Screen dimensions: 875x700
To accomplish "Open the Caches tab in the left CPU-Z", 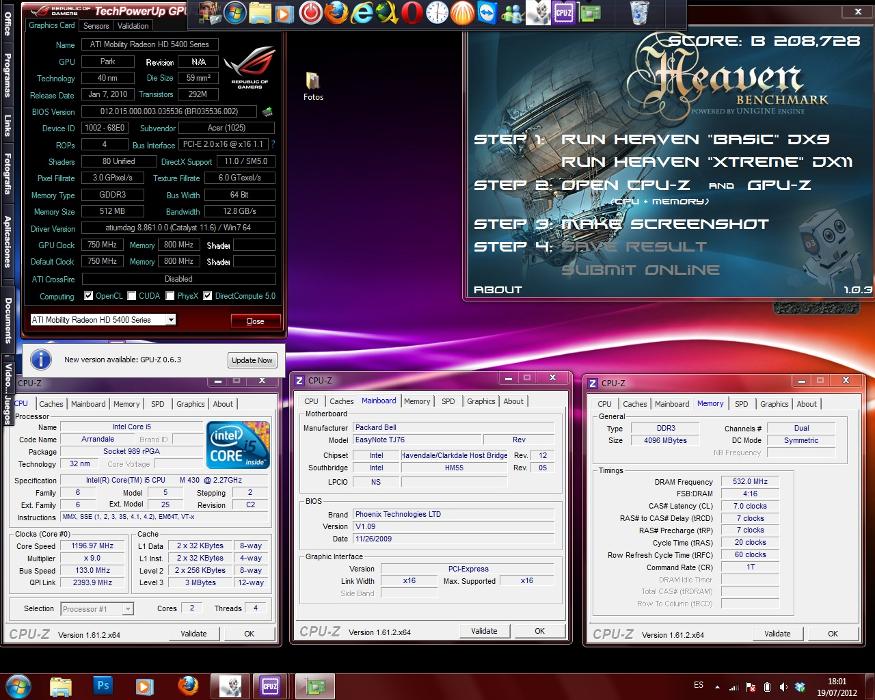I will pyautogui.click(x=51, y=404).
